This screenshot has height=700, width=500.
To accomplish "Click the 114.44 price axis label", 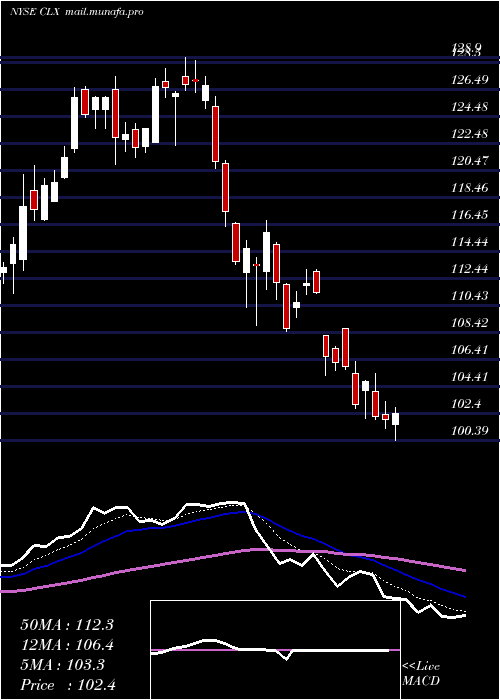I will point(469,242).
